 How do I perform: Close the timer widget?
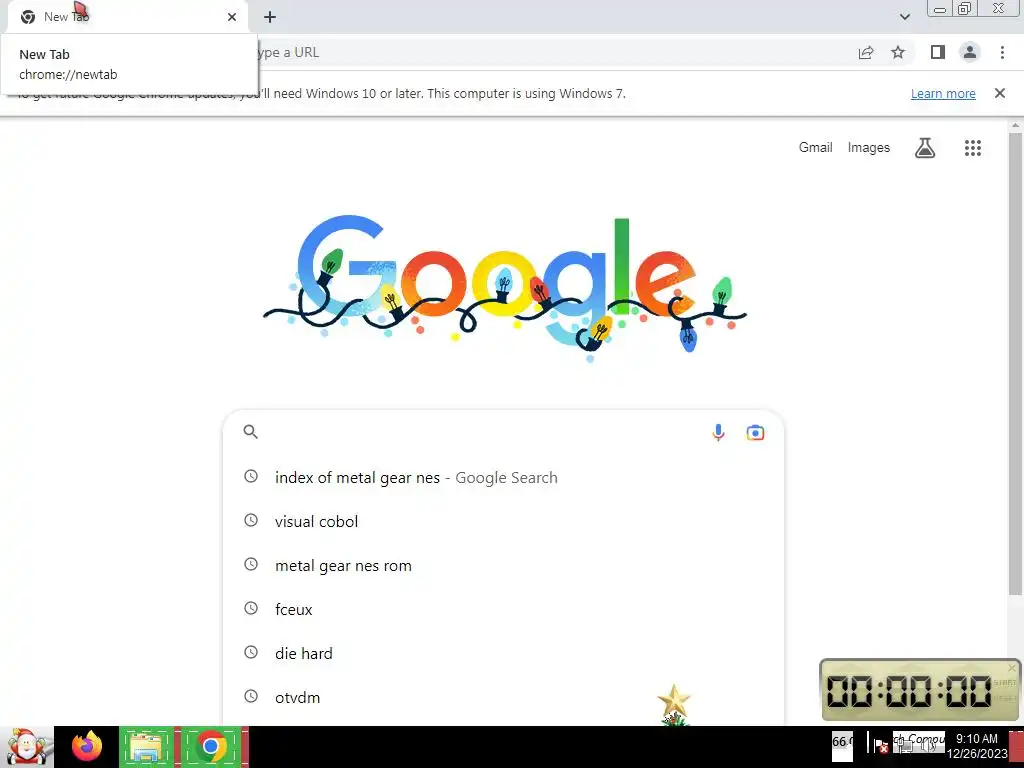coord(1012,667)
